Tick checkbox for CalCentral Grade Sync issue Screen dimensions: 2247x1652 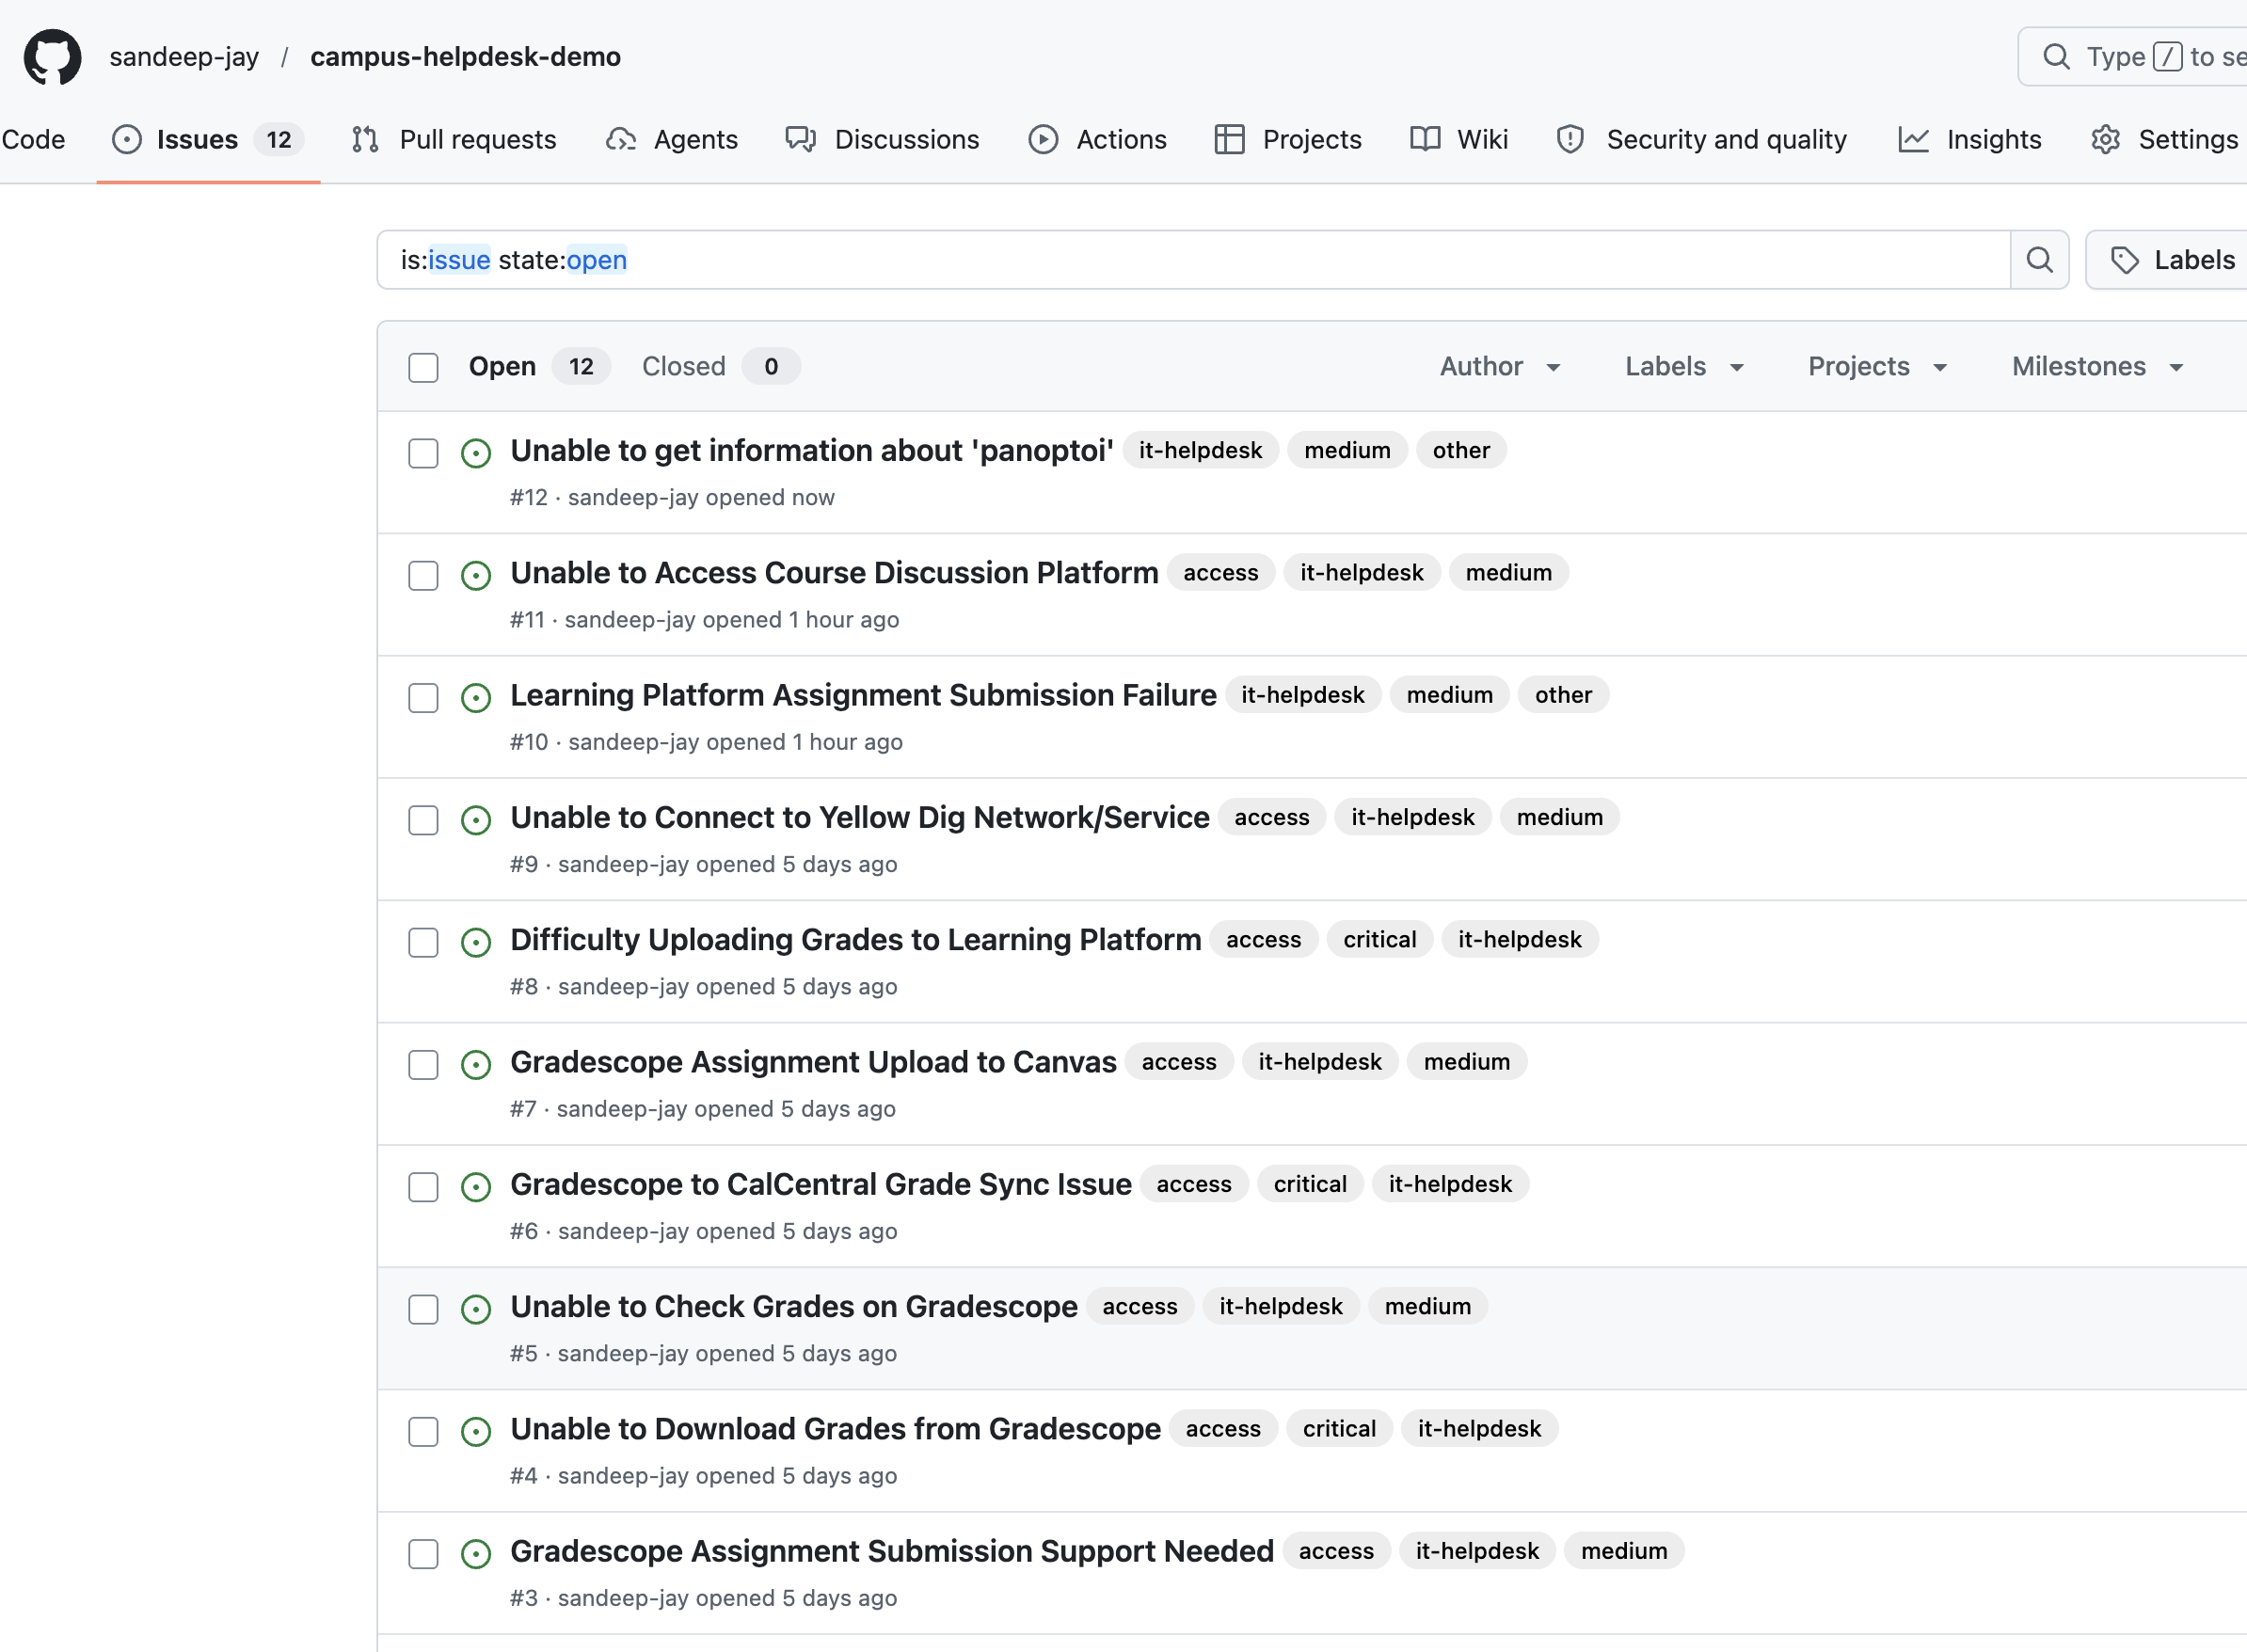pyautogui.click(x=423, y=1187)
